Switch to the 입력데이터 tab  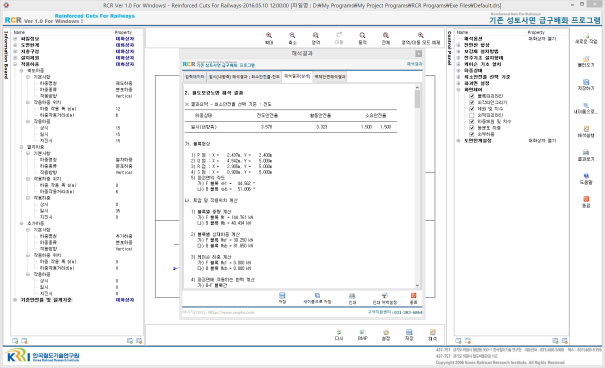194,77
